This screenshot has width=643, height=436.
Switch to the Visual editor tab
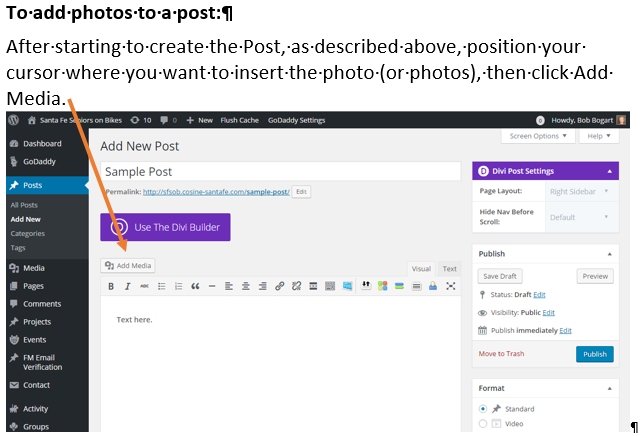tap(421, 269)
